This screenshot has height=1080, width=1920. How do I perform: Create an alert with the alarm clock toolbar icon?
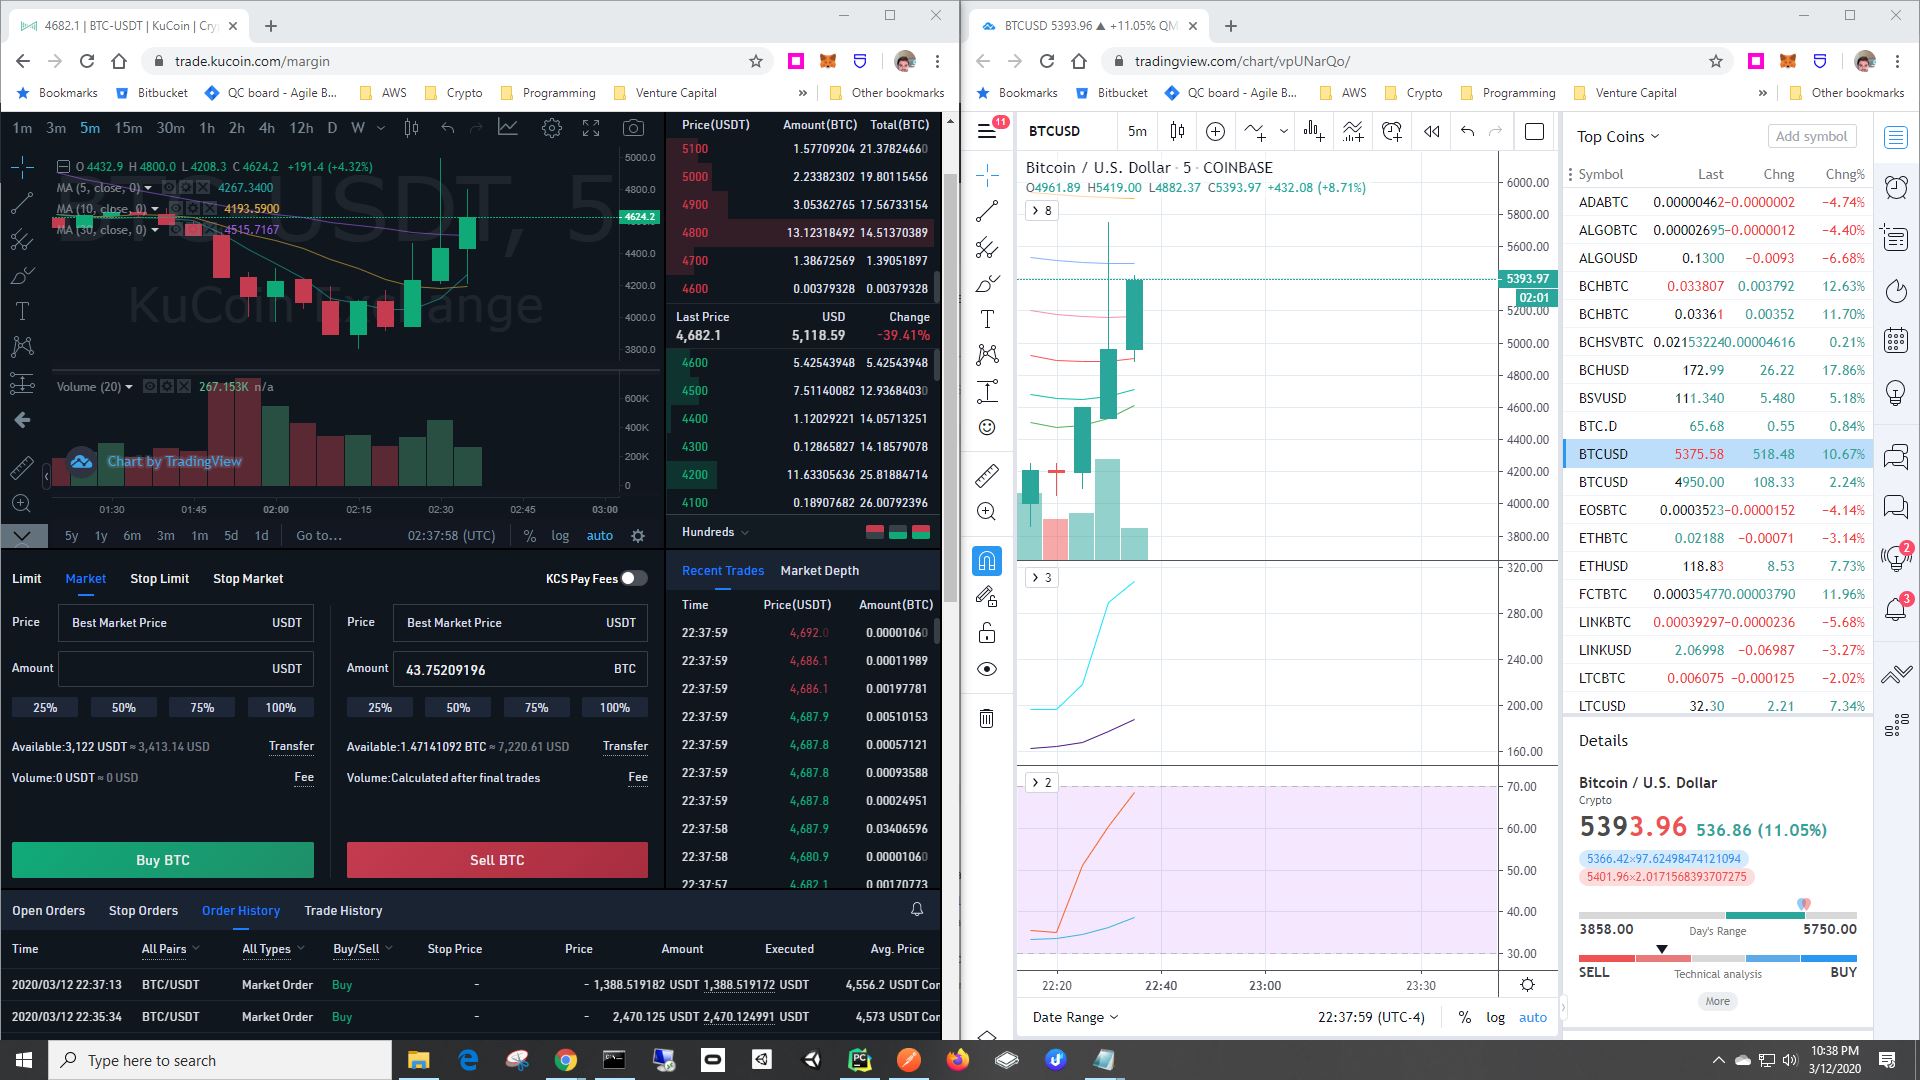1391,131
